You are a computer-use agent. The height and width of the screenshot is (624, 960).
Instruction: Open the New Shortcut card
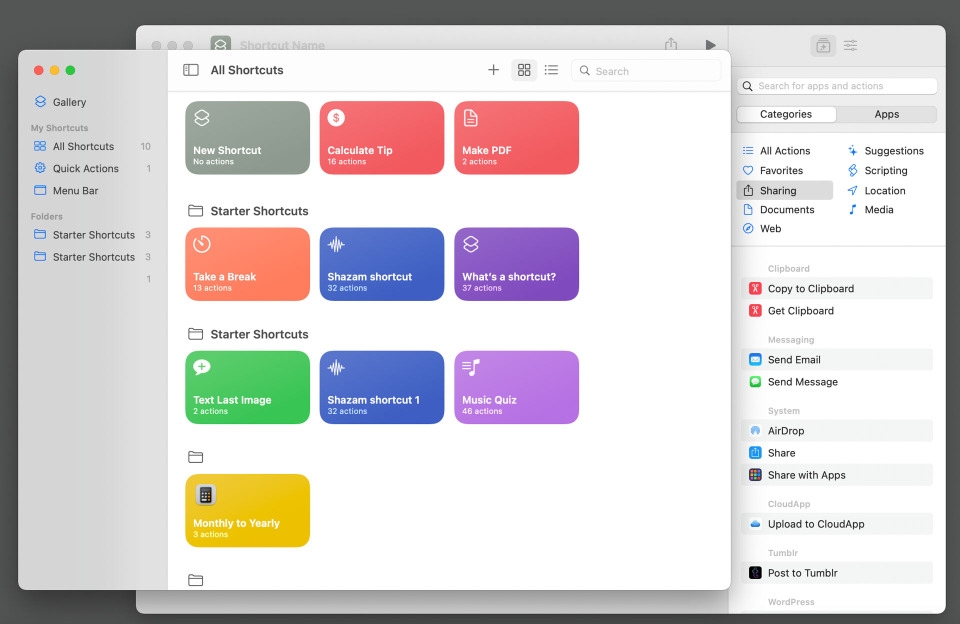tap(247, 138)
